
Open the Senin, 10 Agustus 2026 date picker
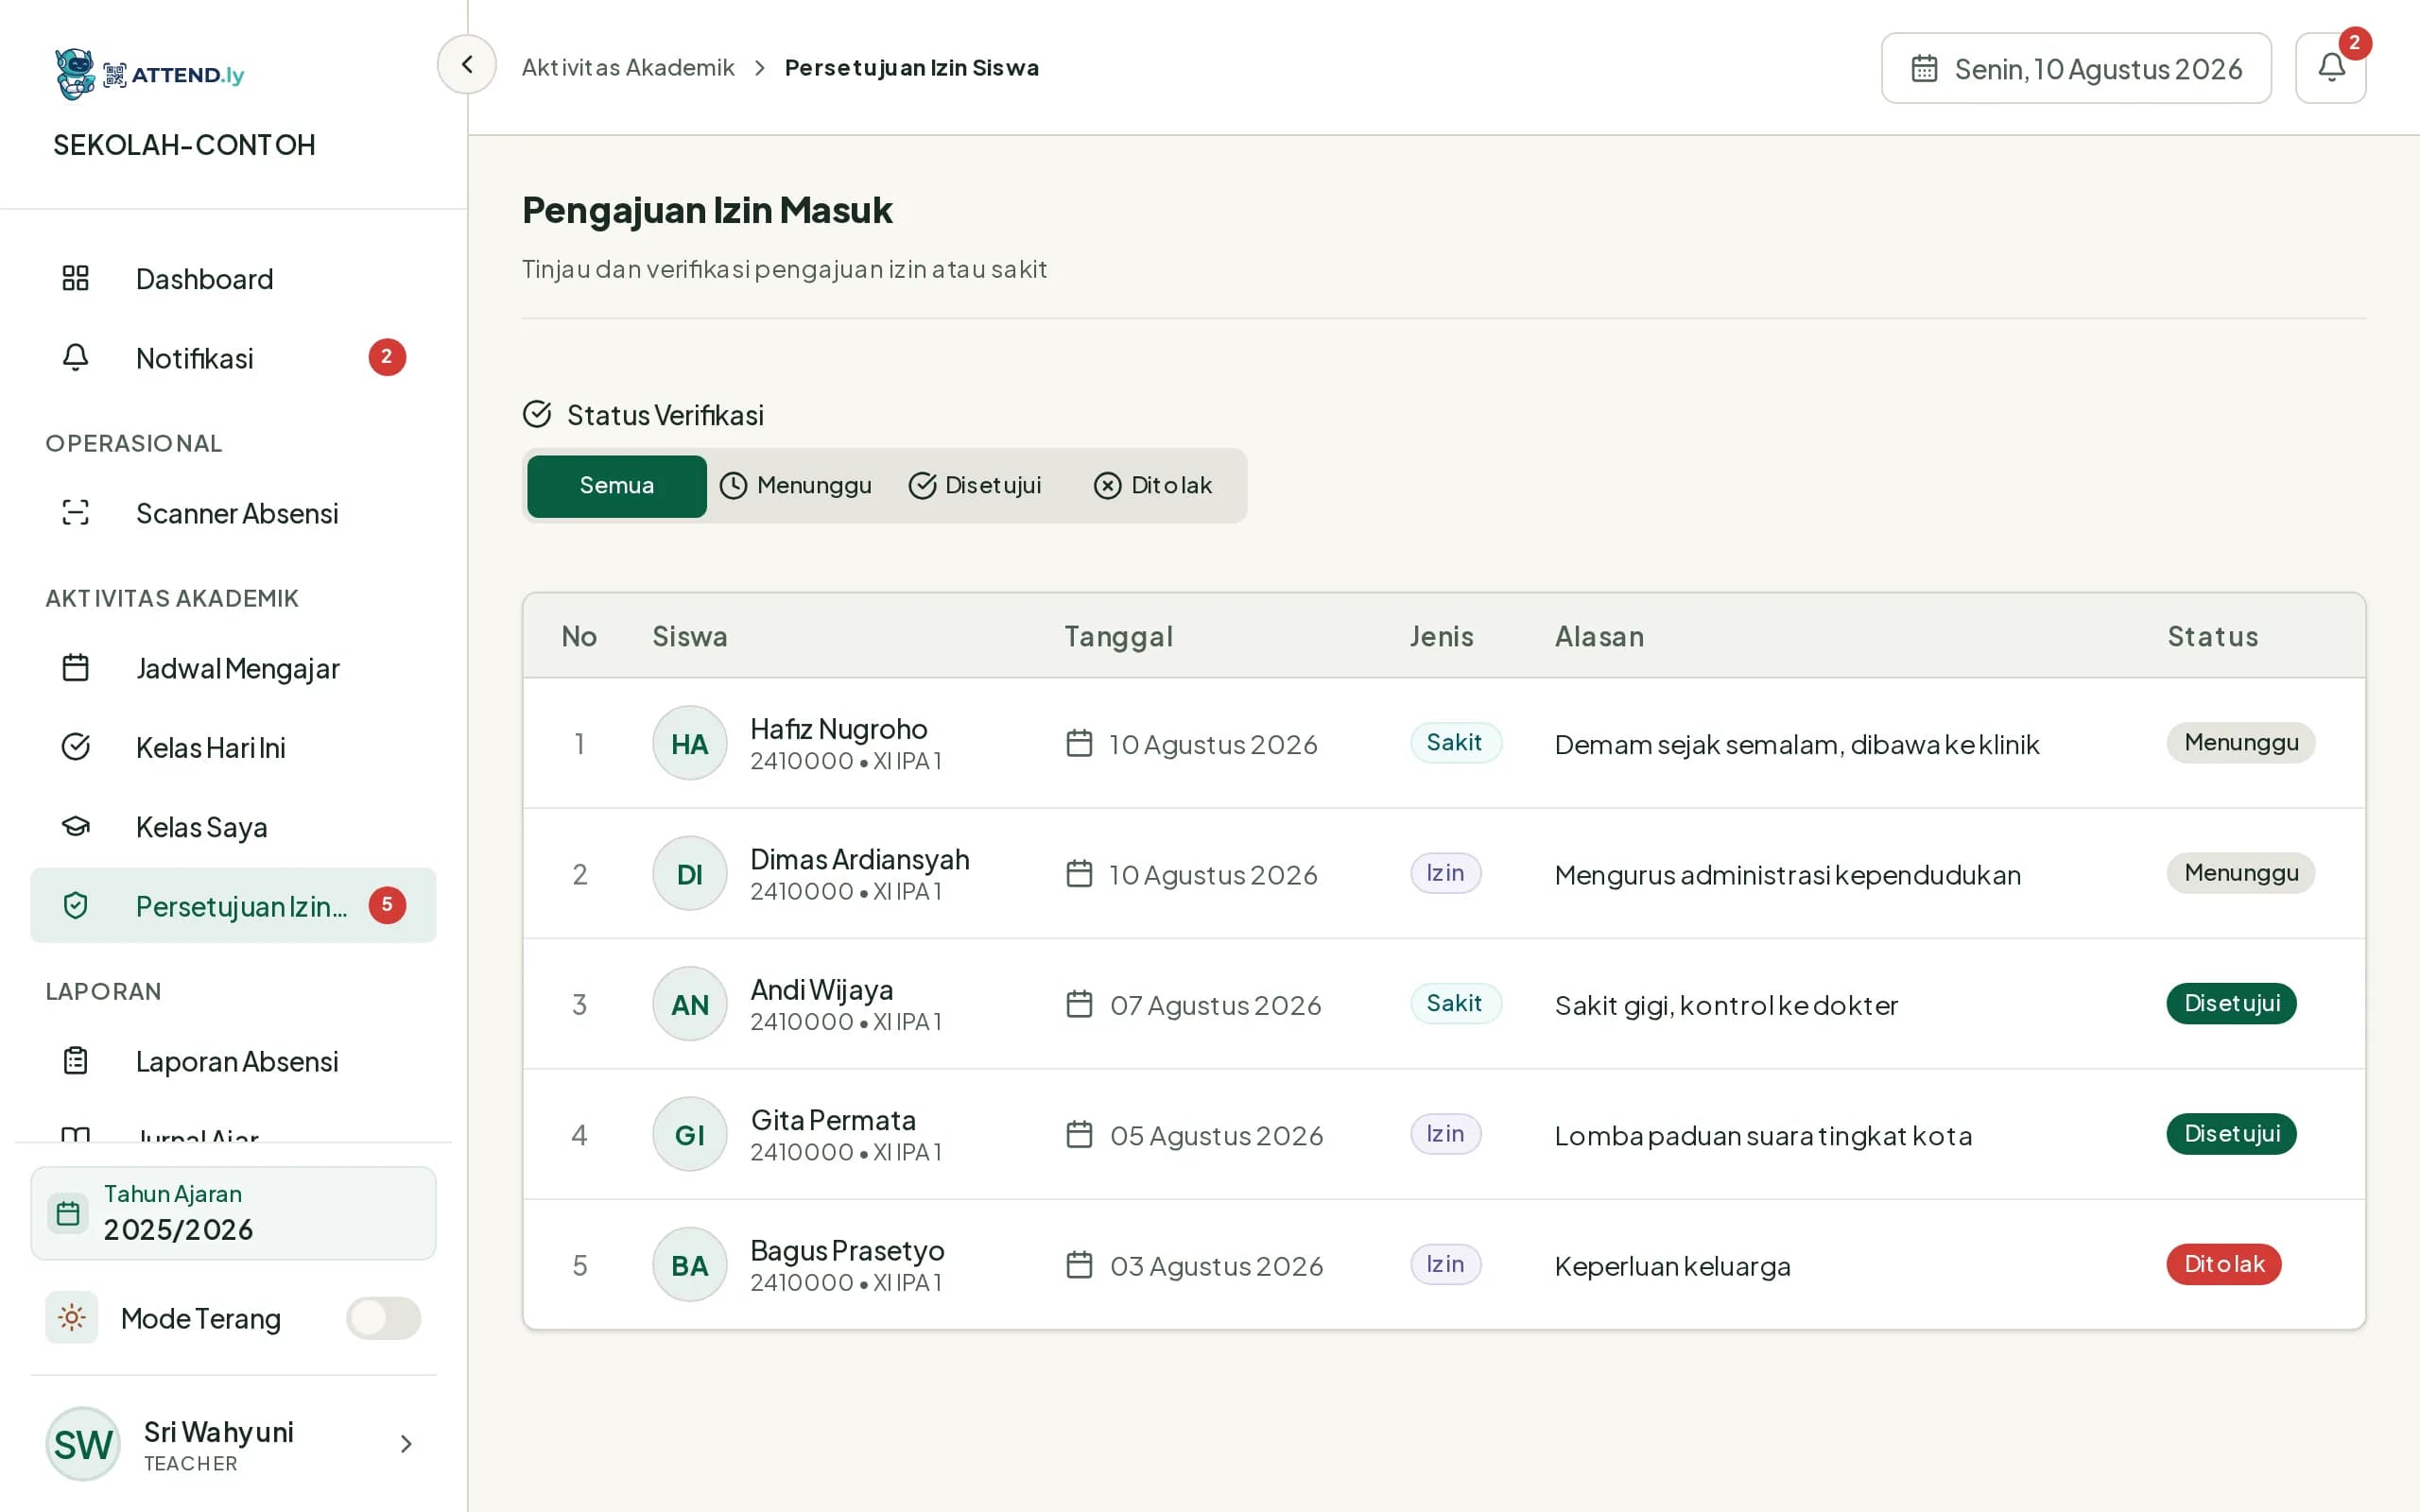point(2076,68)
